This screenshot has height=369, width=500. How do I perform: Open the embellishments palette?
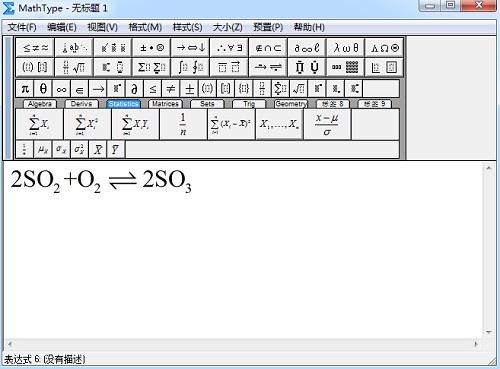[x=113, y=48]
